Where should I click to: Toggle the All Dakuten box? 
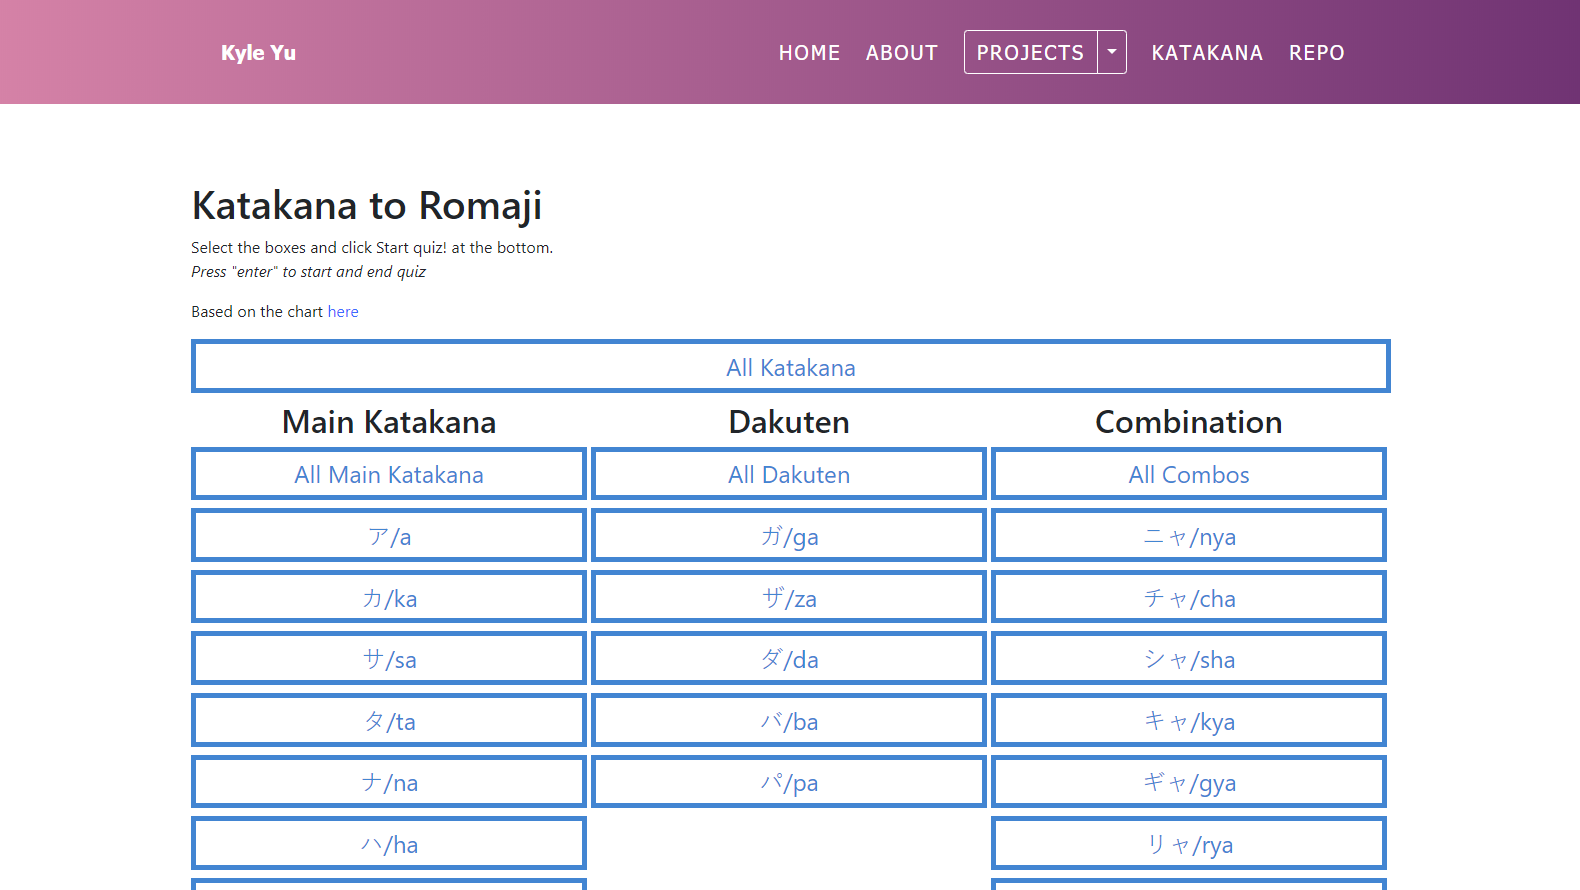[x=789, y=474]
